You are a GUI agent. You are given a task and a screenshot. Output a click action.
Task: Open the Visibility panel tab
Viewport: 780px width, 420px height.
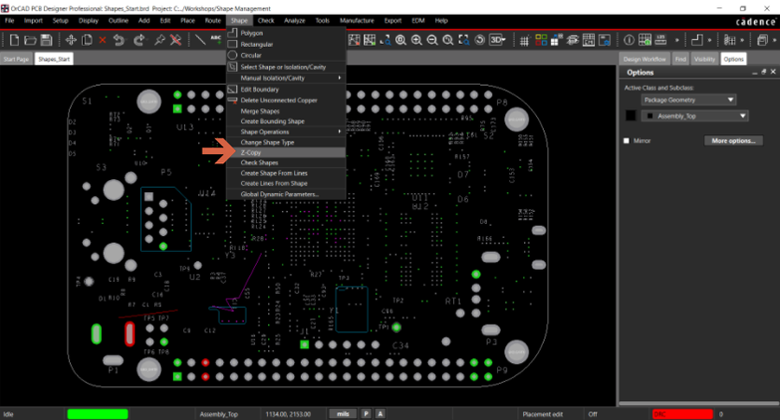(704, 59)
